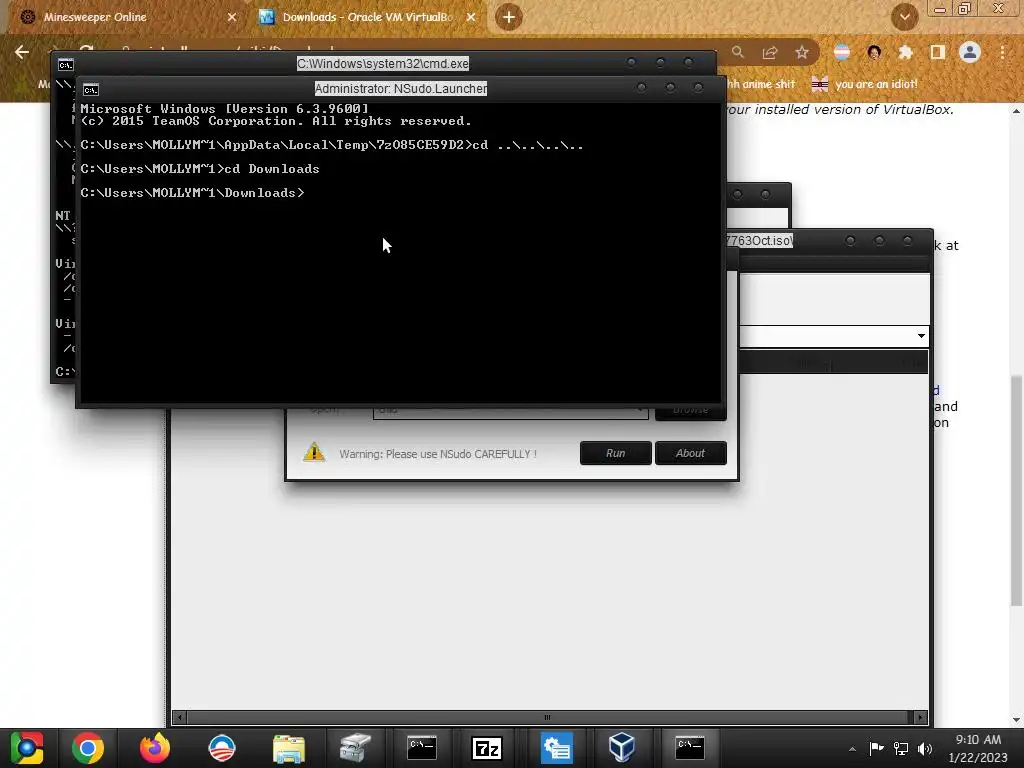Switch to the second command prompt taskbar icon
This screenshot has width=1024, height=768.
click(x=690, y=748)
